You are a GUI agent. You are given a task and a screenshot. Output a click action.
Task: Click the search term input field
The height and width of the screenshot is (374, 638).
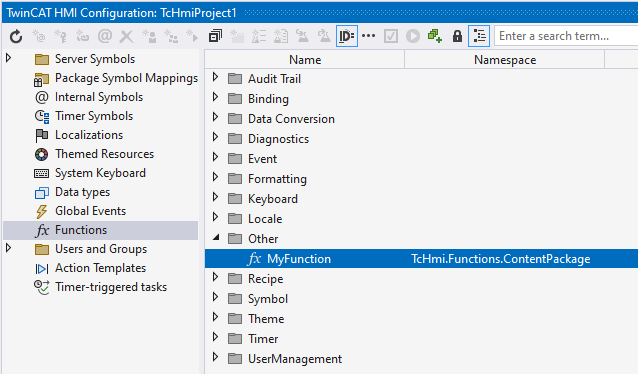click(566, 36)
